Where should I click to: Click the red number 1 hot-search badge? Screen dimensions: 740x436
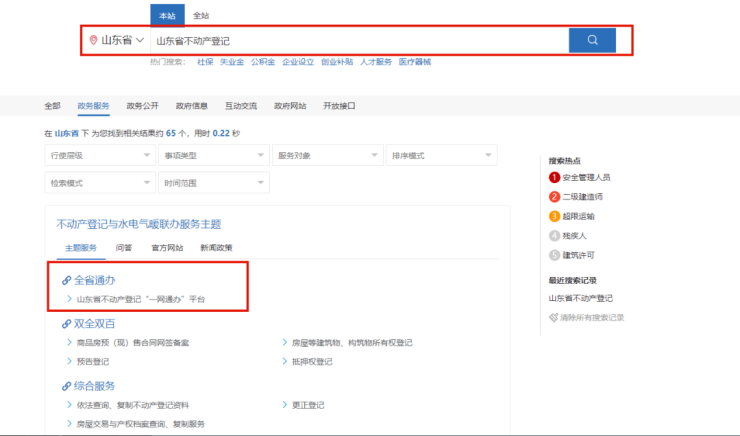[x=554, y=177]
